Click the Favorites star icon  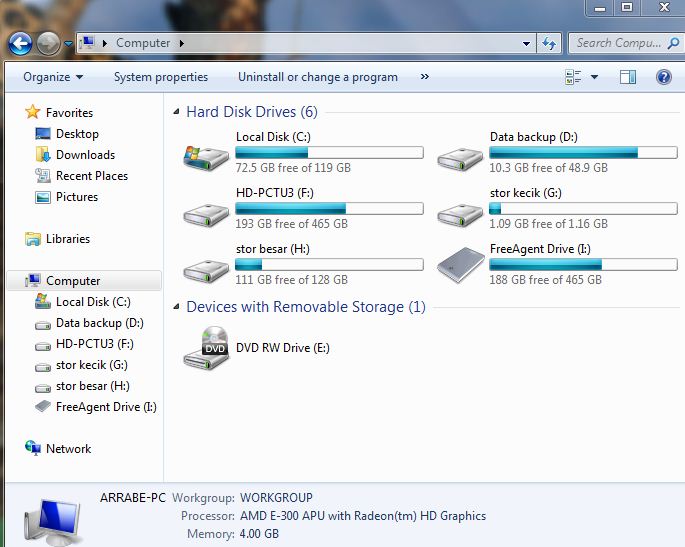(x=32, y=112)
